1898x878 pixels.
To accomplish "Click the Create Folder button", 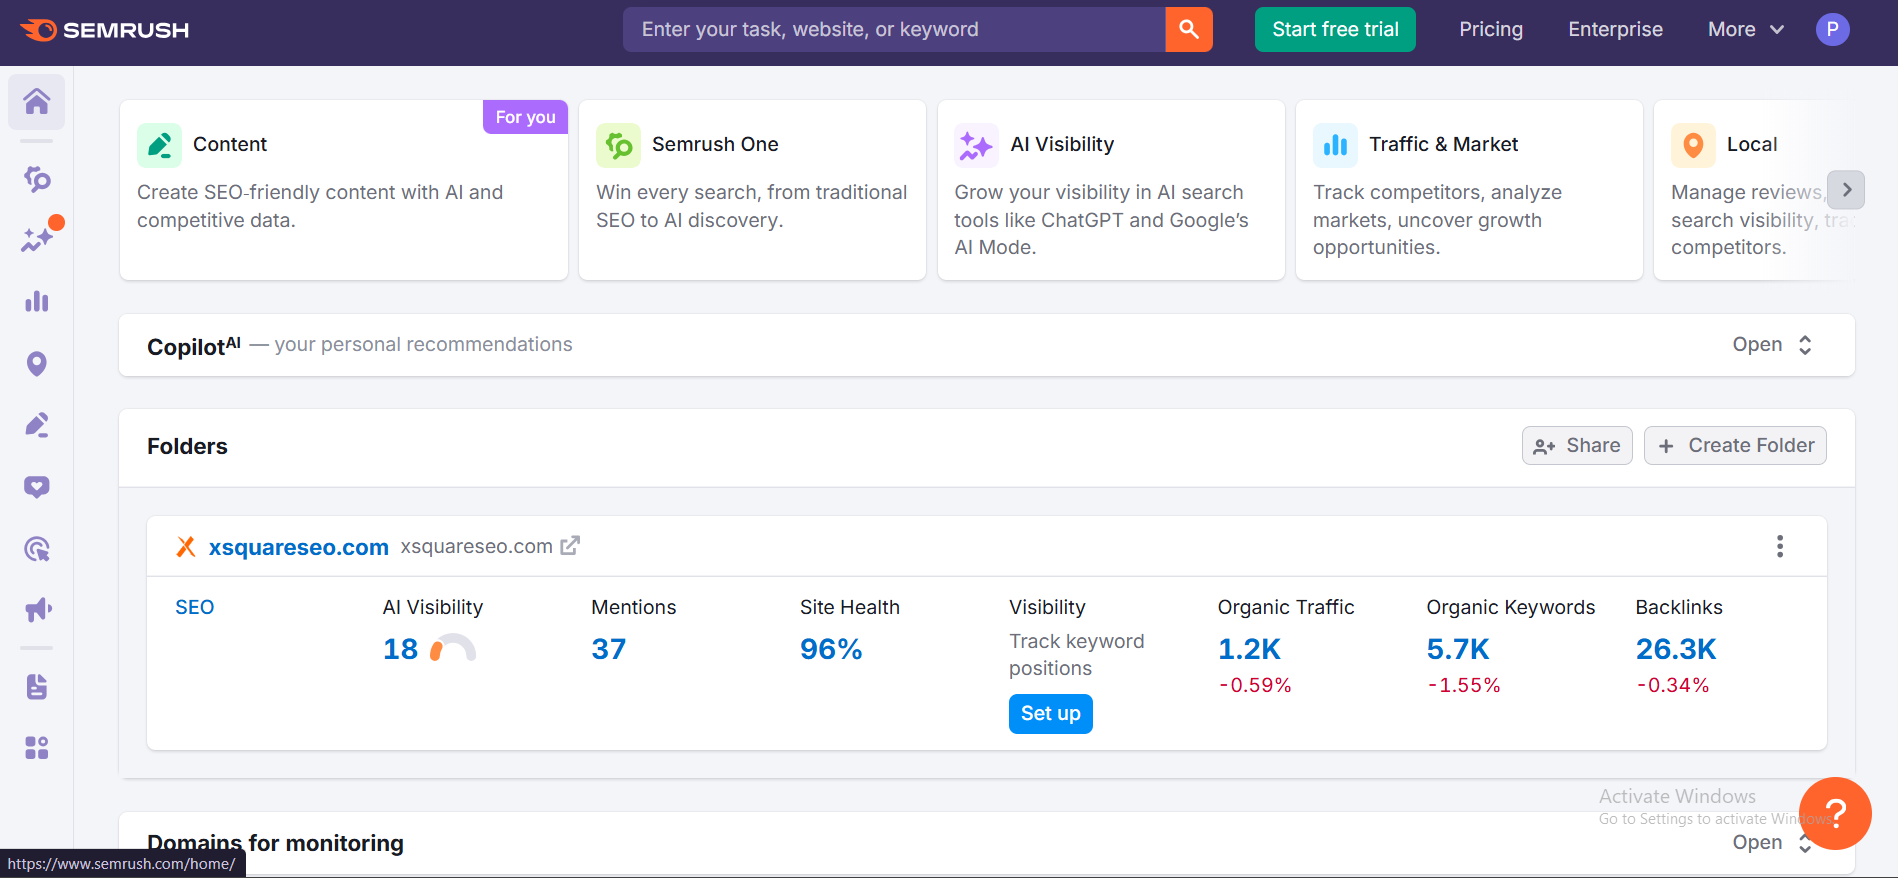I will [1735, 446].
